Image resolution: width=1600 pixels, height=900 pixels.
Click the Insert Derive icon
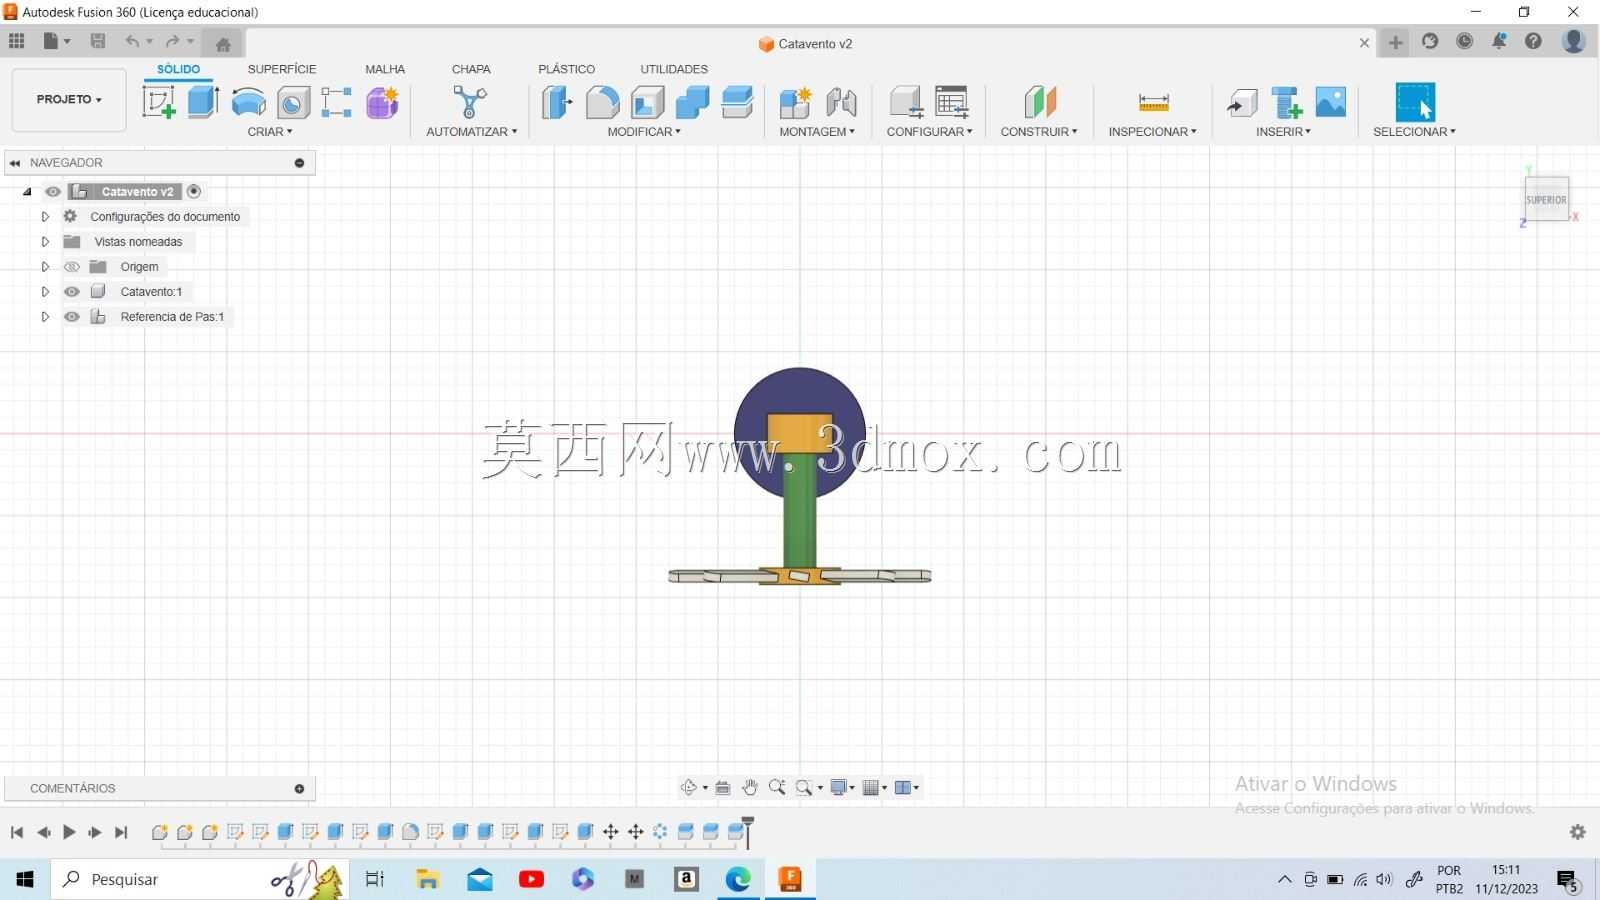point(1242,102)
